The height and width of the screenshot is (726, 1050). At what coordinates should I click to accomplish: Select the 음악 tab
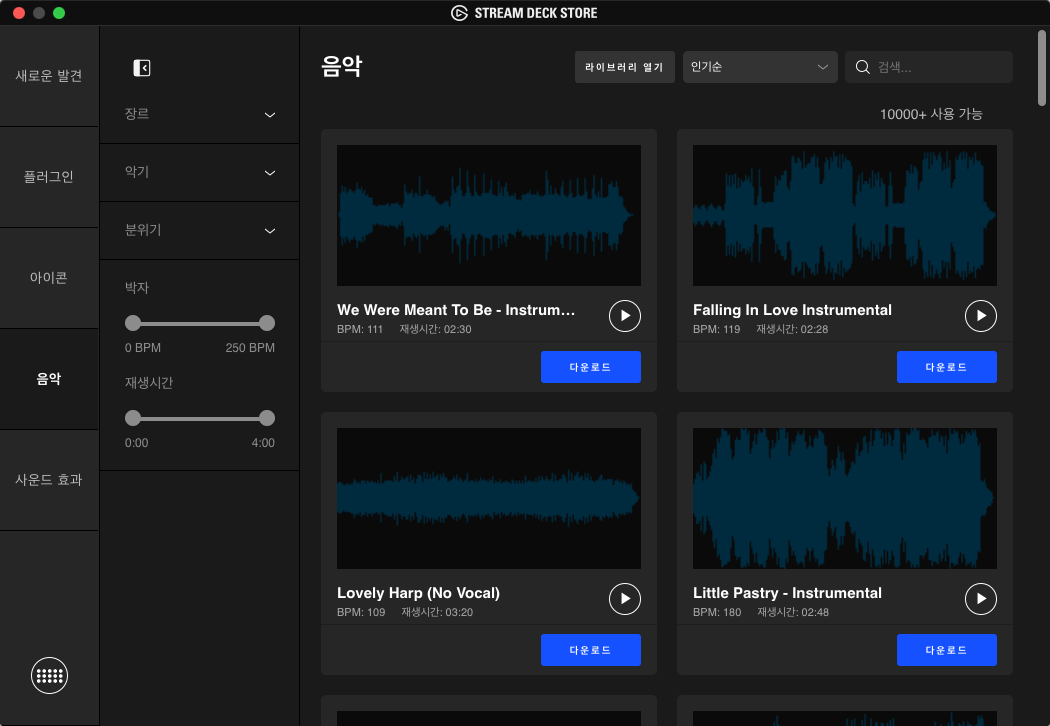(49, 379)
